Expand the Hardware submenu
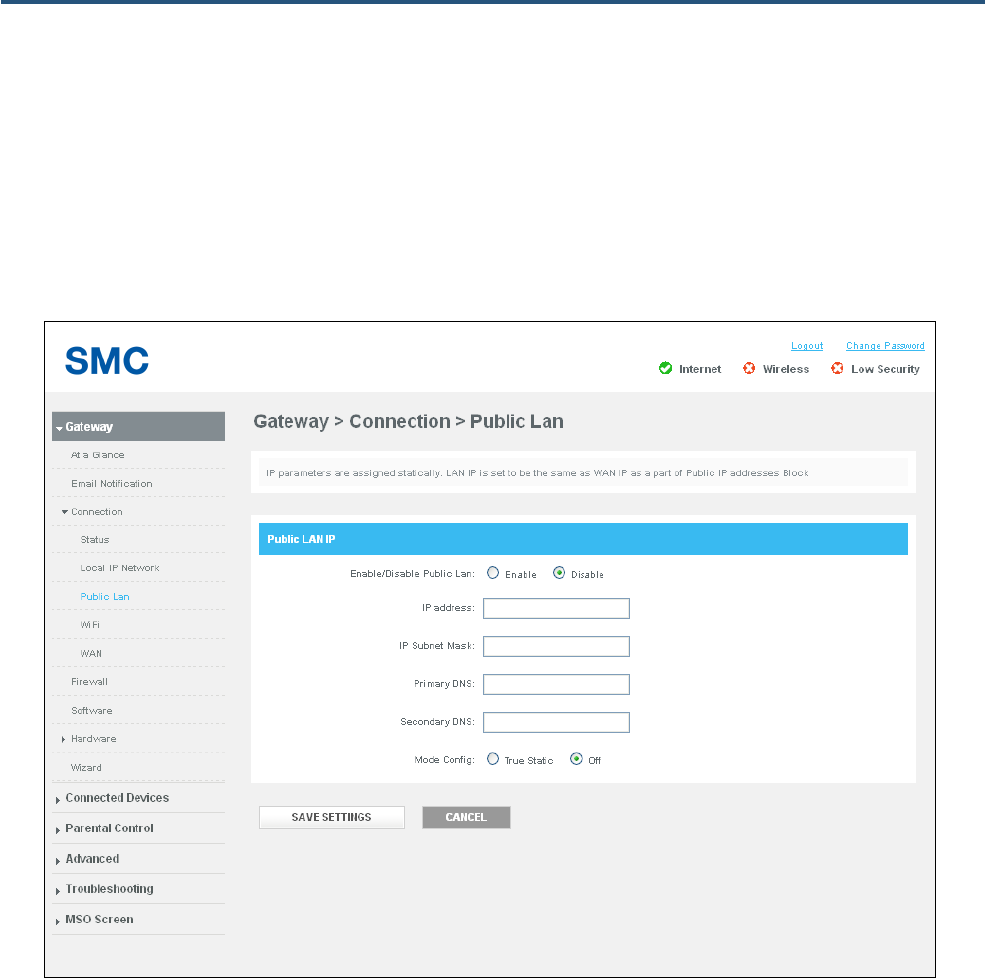The height and width of the screenshot is (978, 985). (x=63, y=739)
